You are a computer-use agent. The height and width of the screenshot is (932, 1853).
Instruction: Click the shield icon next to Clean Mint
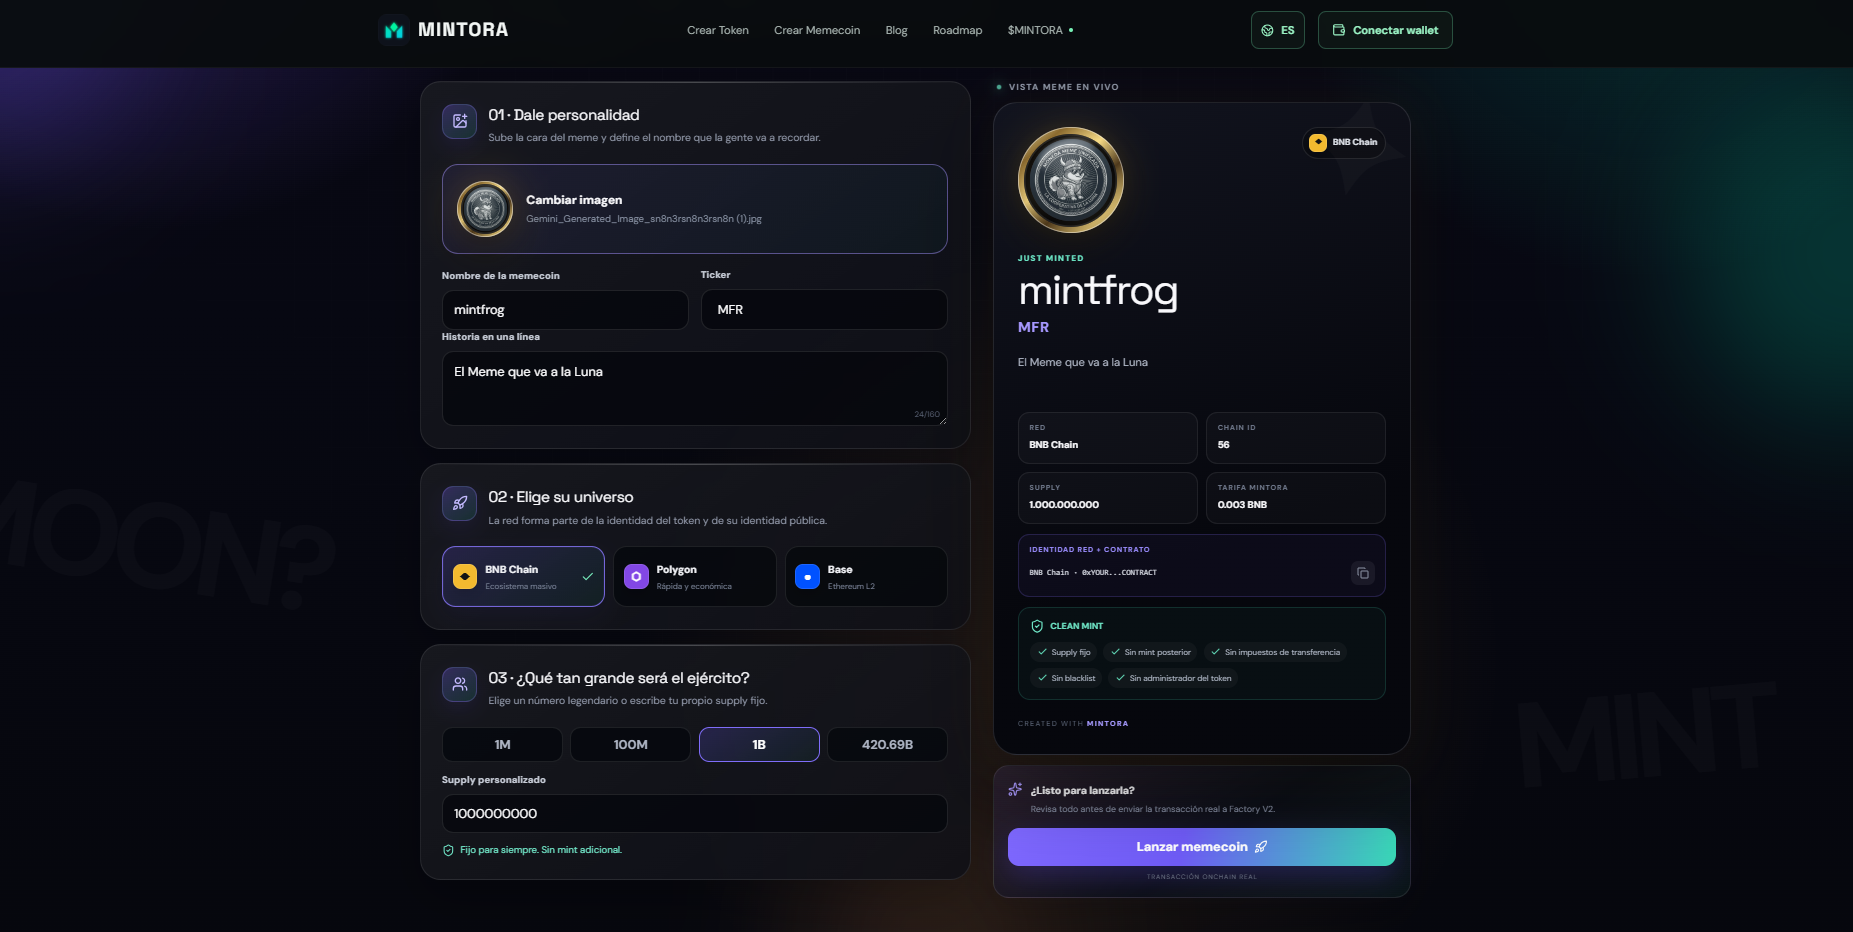click(x=1037, y=626)
